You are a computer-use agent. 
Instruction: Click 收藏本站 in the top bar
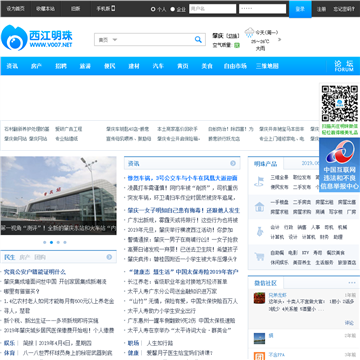45,9
